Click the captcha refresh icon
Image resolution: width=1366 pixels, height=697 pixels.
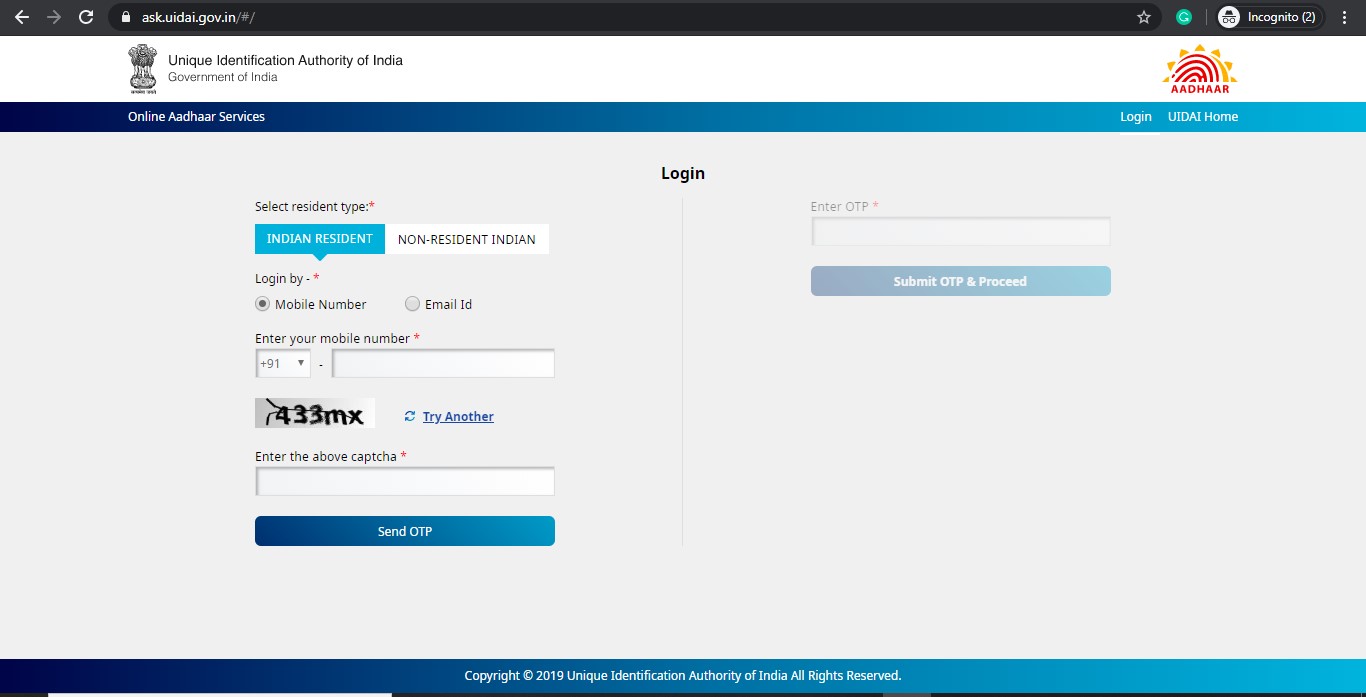(410, 416)
